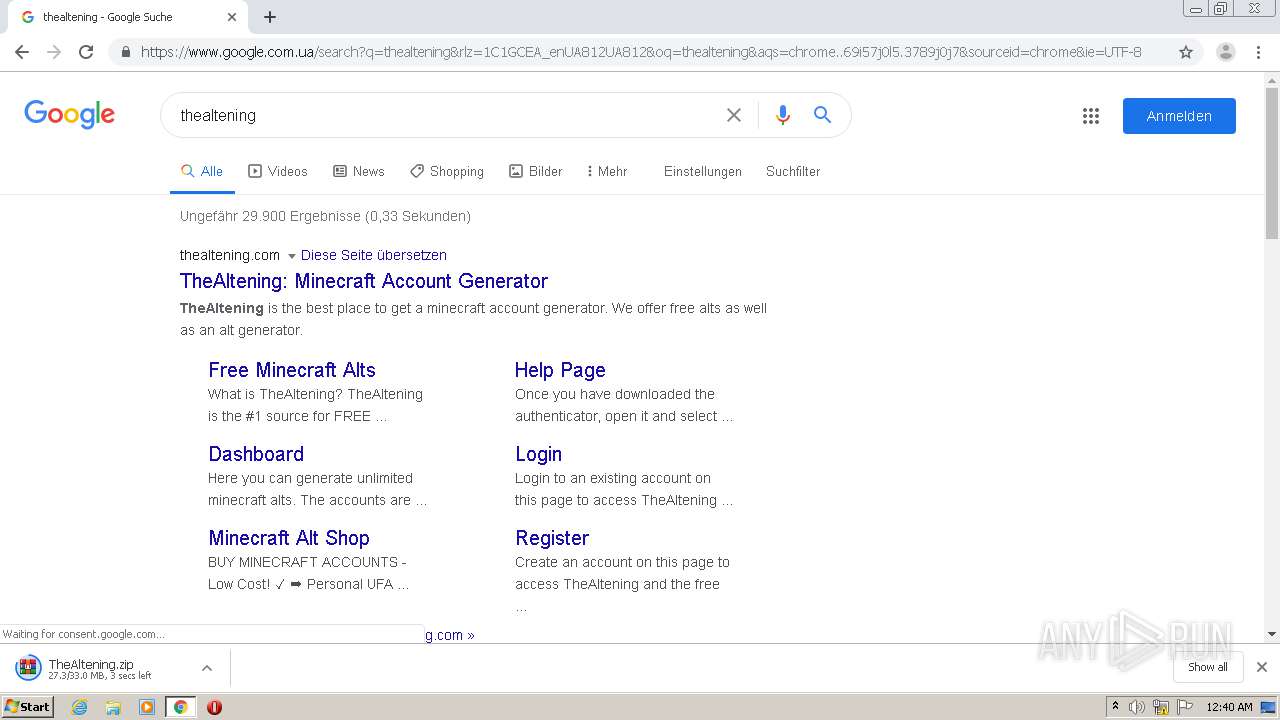Open the Windows Start menu
The image size is (1280, 720).
[x=27, y=707]
